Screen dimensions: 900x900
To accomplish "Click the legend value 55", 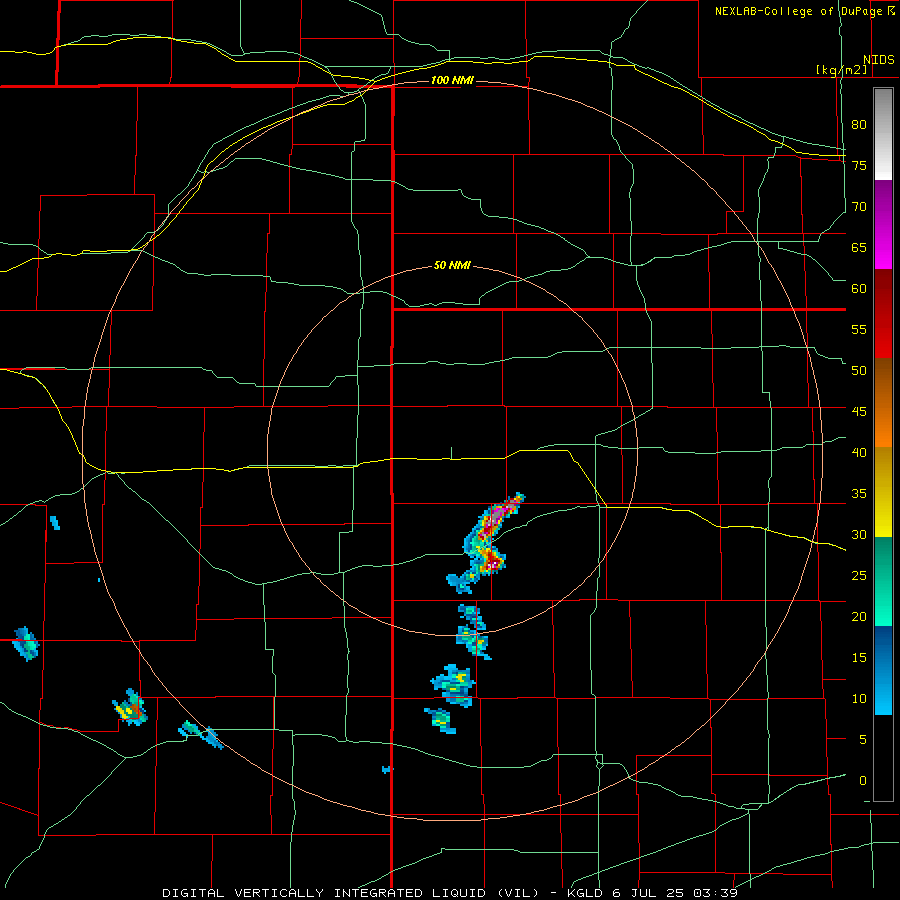I will click(x=859, y=330).
